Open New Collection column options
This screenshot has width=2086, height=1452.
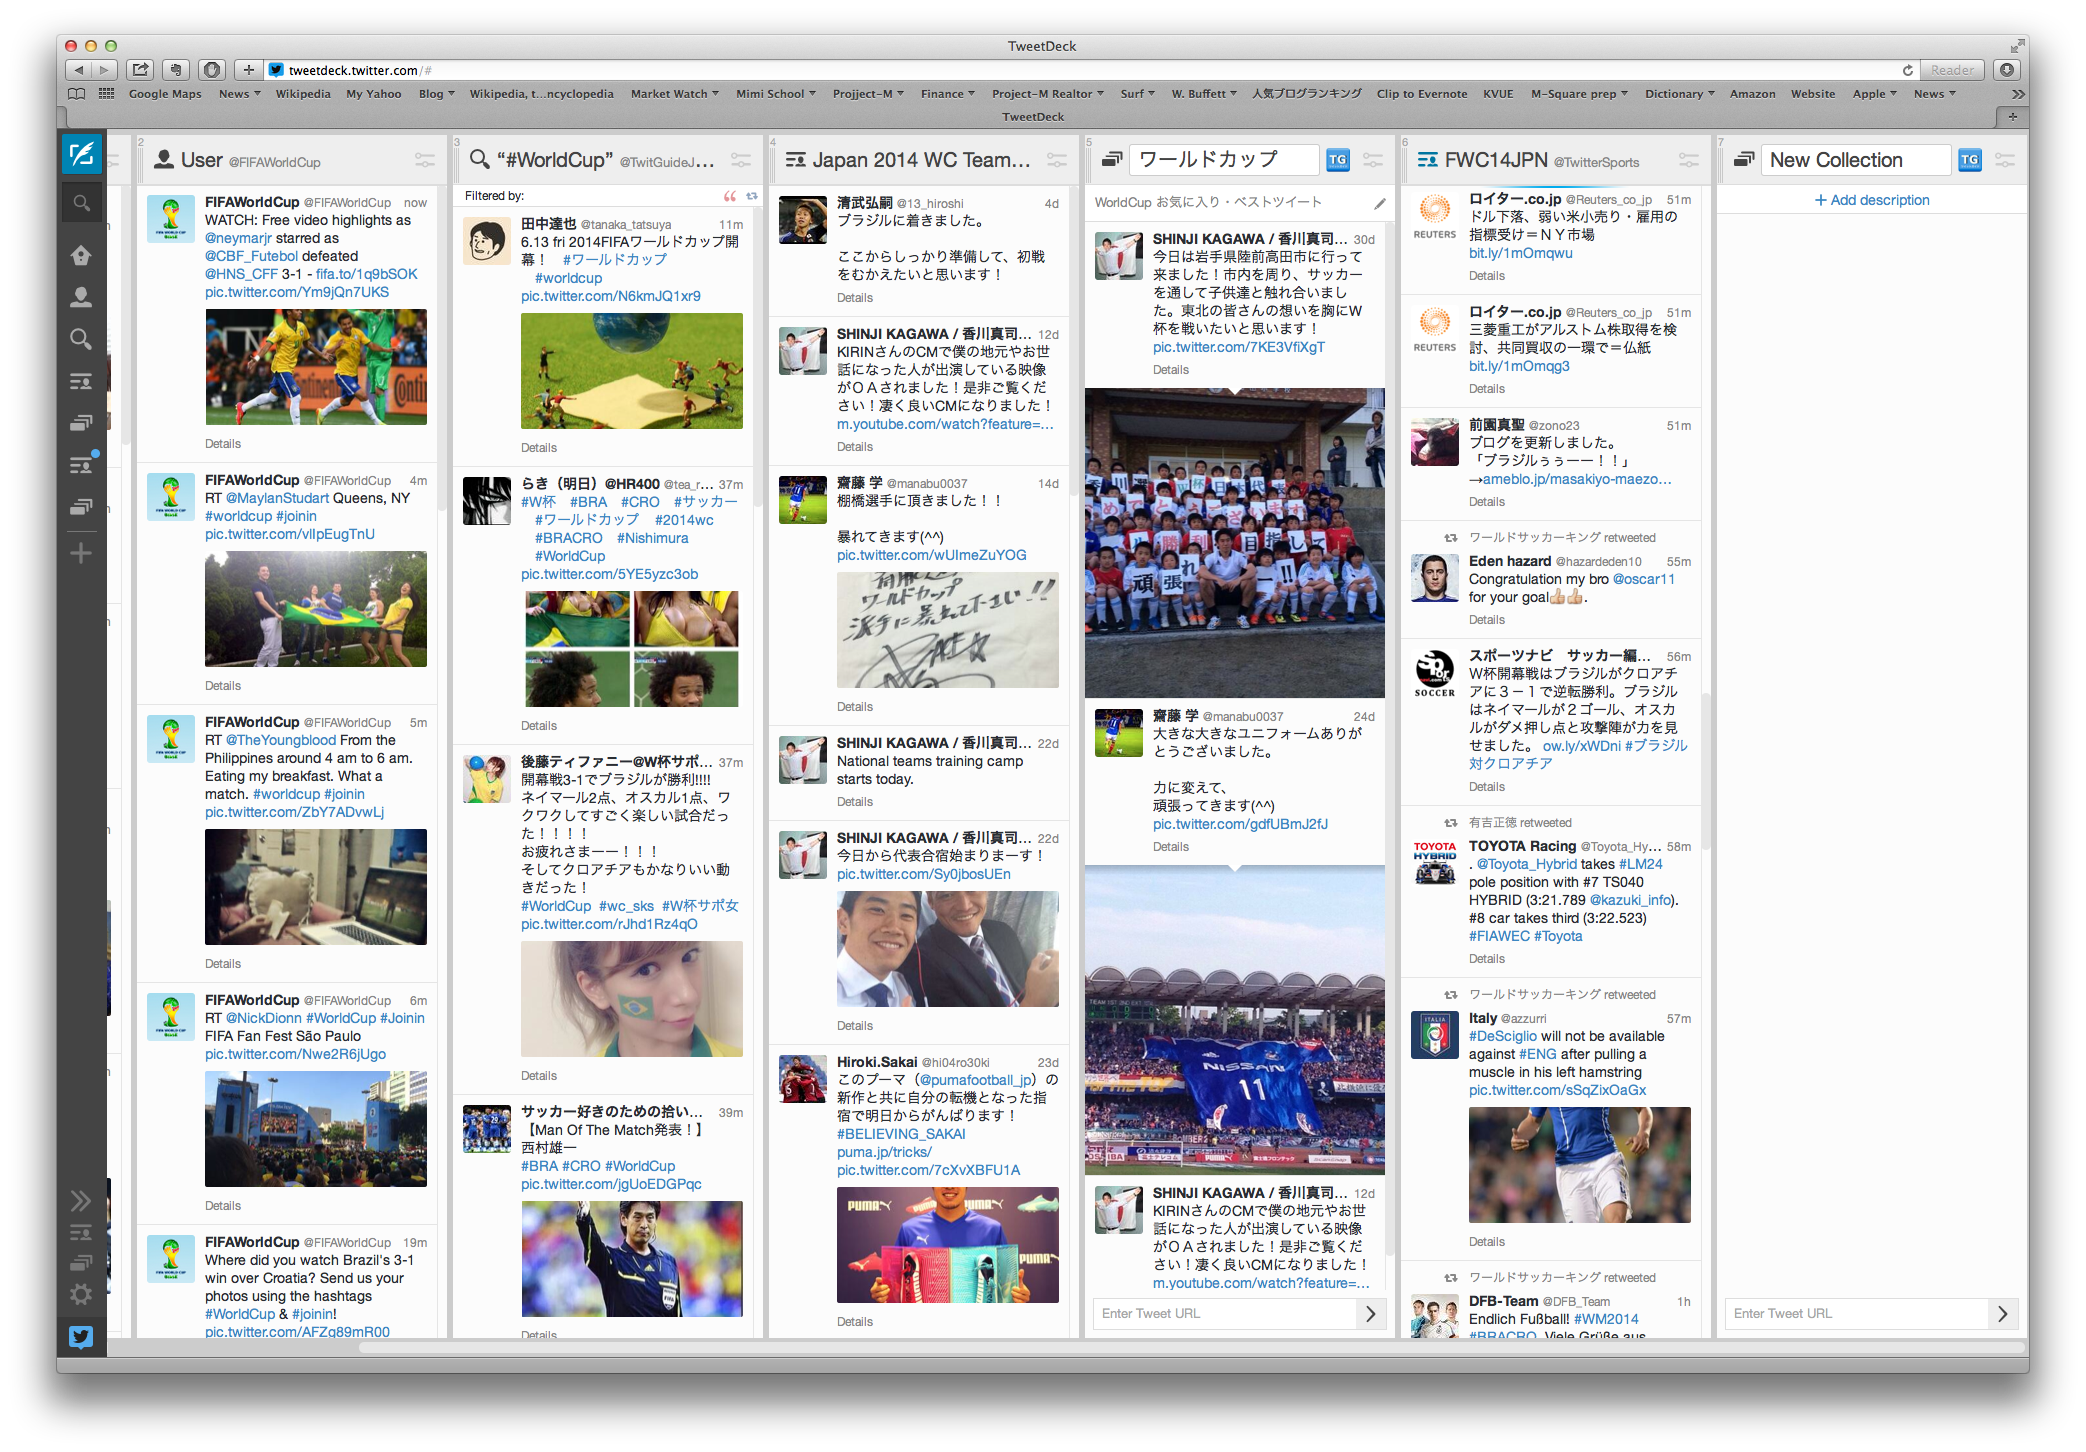(2005, 160)
